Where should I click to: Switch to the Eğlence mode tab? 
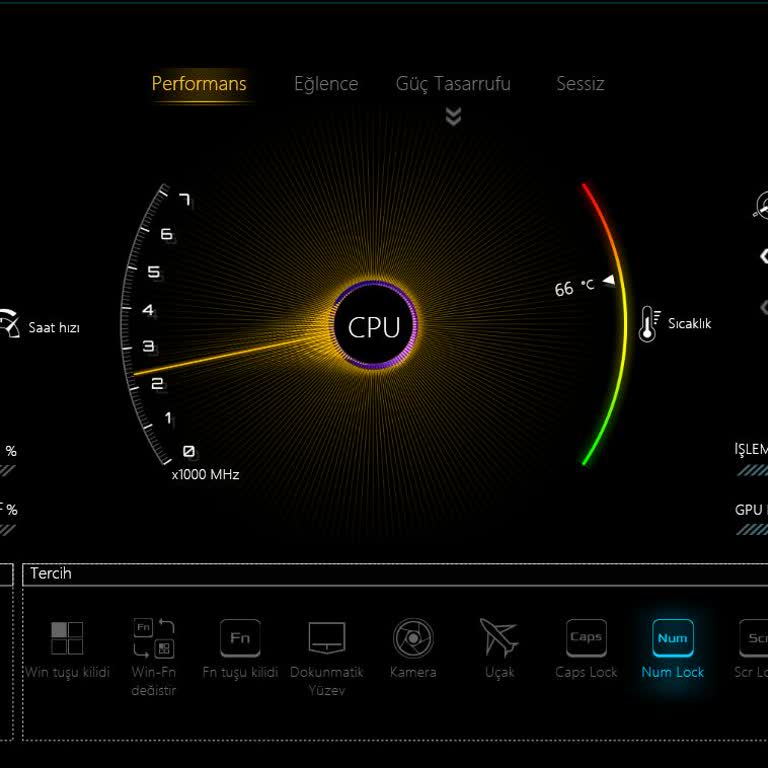326,84
